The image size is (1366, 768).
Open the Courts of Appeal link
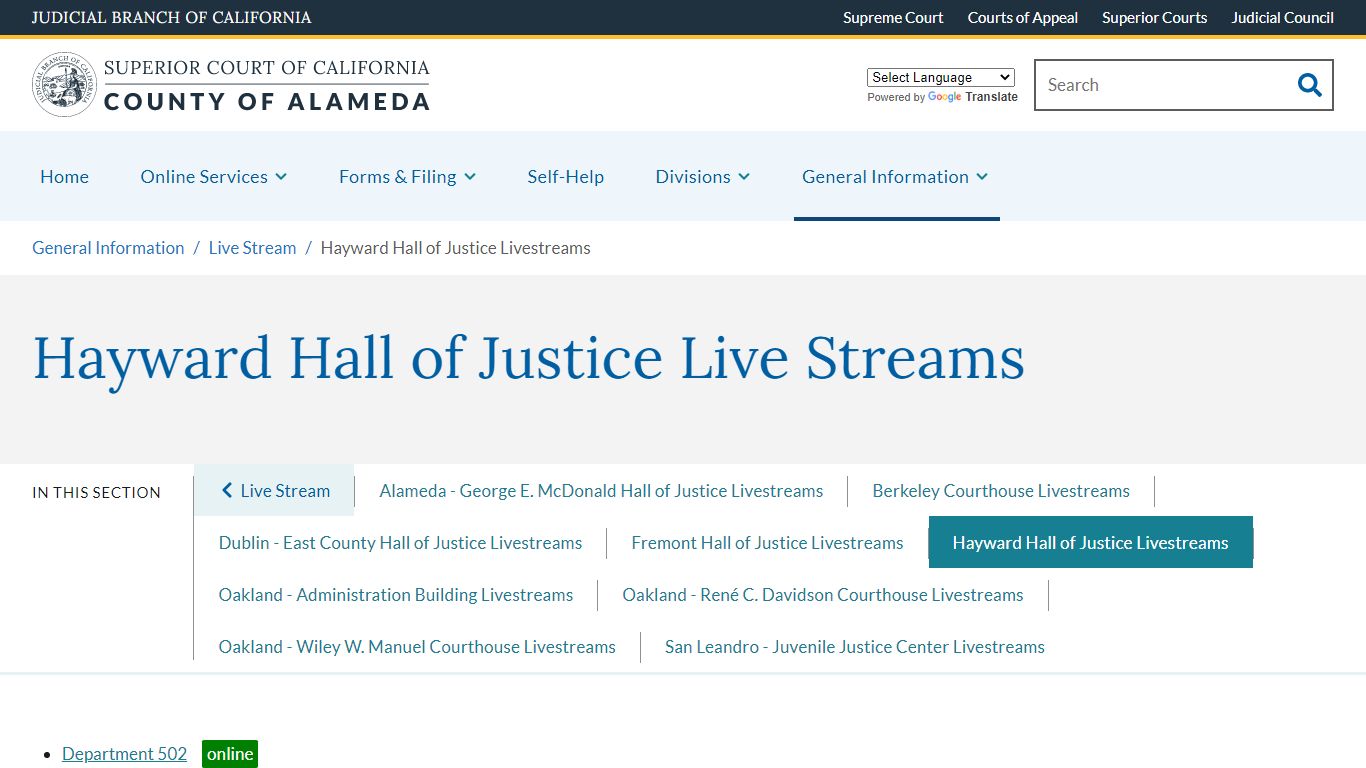(x=1022, y=18)
